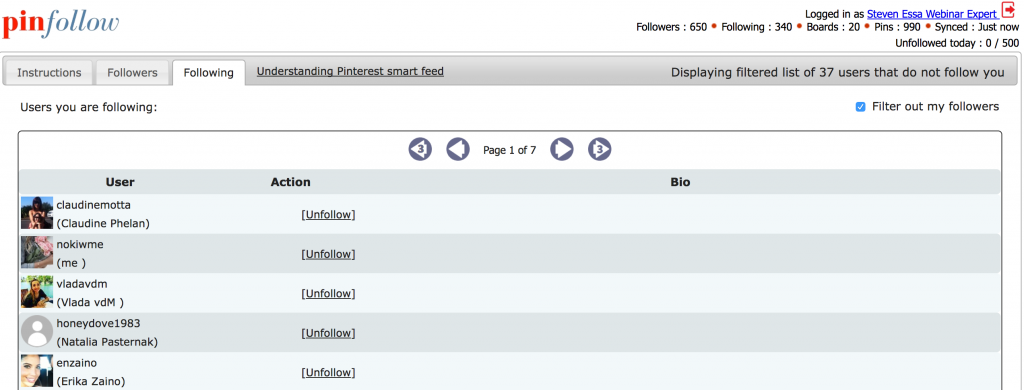Screen dimensions: 1024x390
Task: Unfollow user vladavdm
Action: tap(328, 293)
